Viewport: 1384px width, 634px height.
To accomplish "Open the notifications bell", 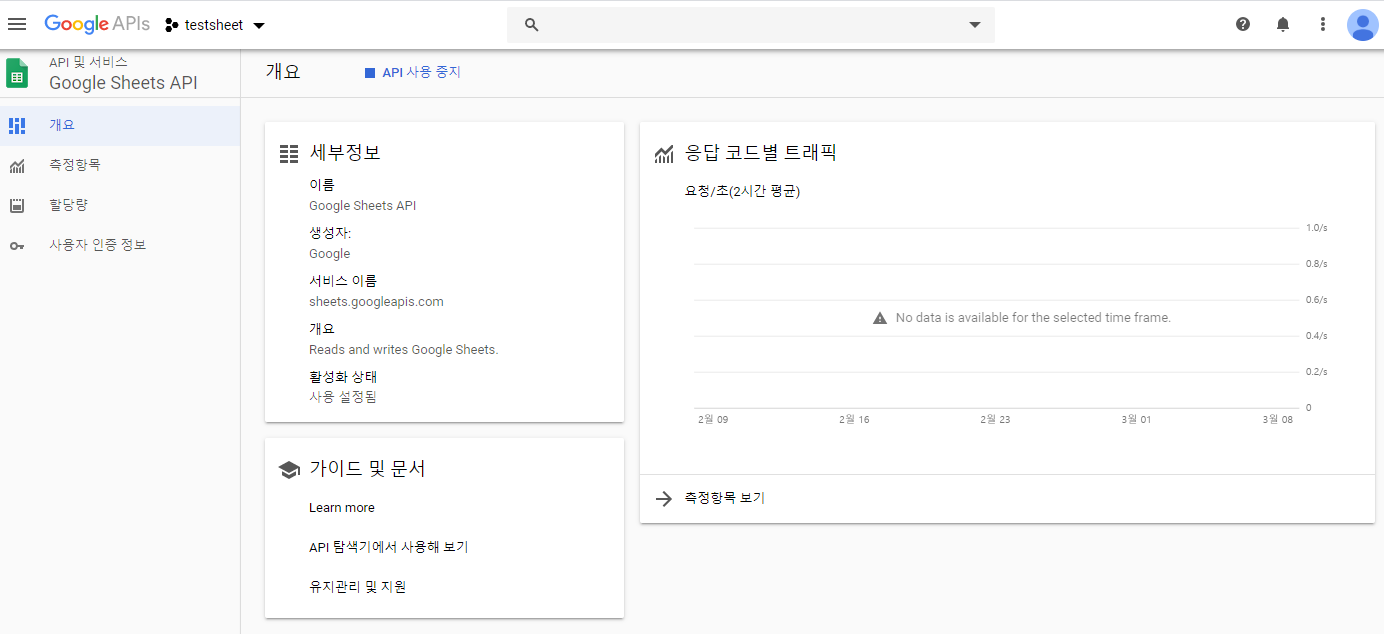I will click(1283, 24).
